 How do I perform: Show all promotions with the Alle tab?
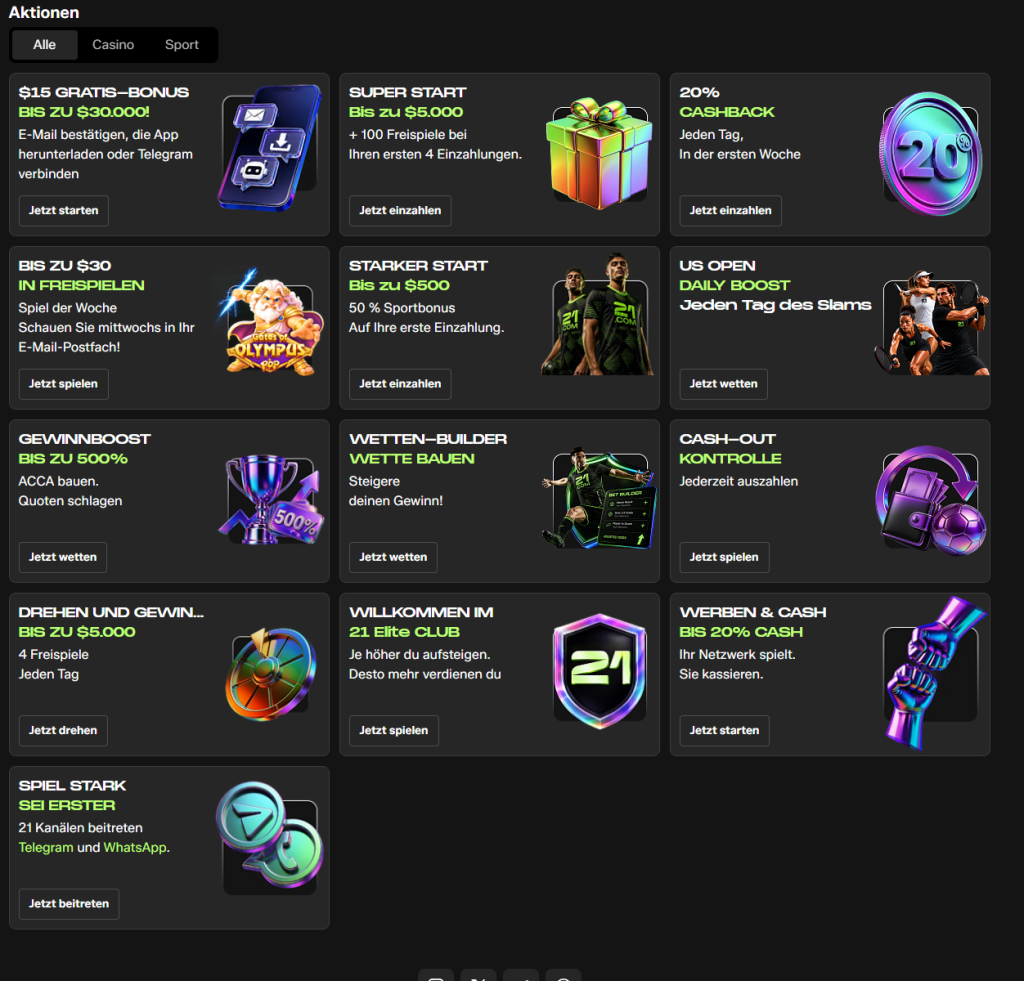point(44,45)
